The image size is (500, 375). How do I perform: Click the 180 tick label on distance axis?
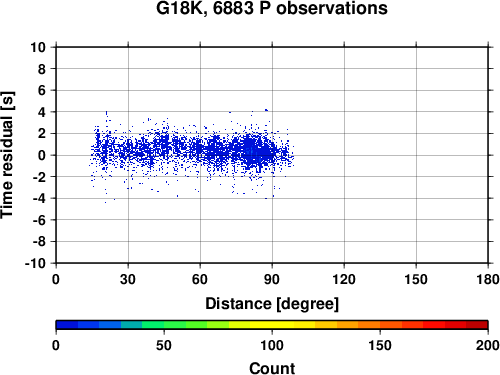(x=488, y=279)
